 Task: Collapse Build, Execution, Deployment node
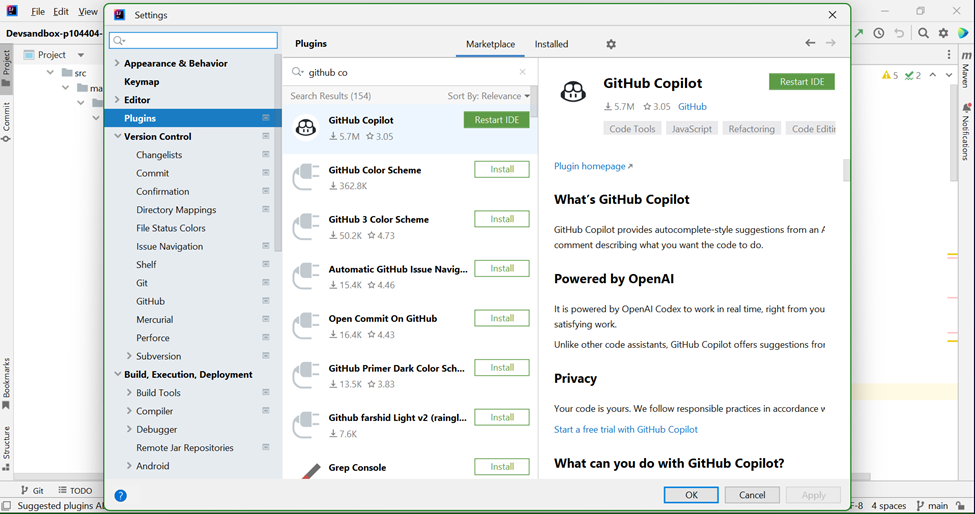tap(117, 374)
